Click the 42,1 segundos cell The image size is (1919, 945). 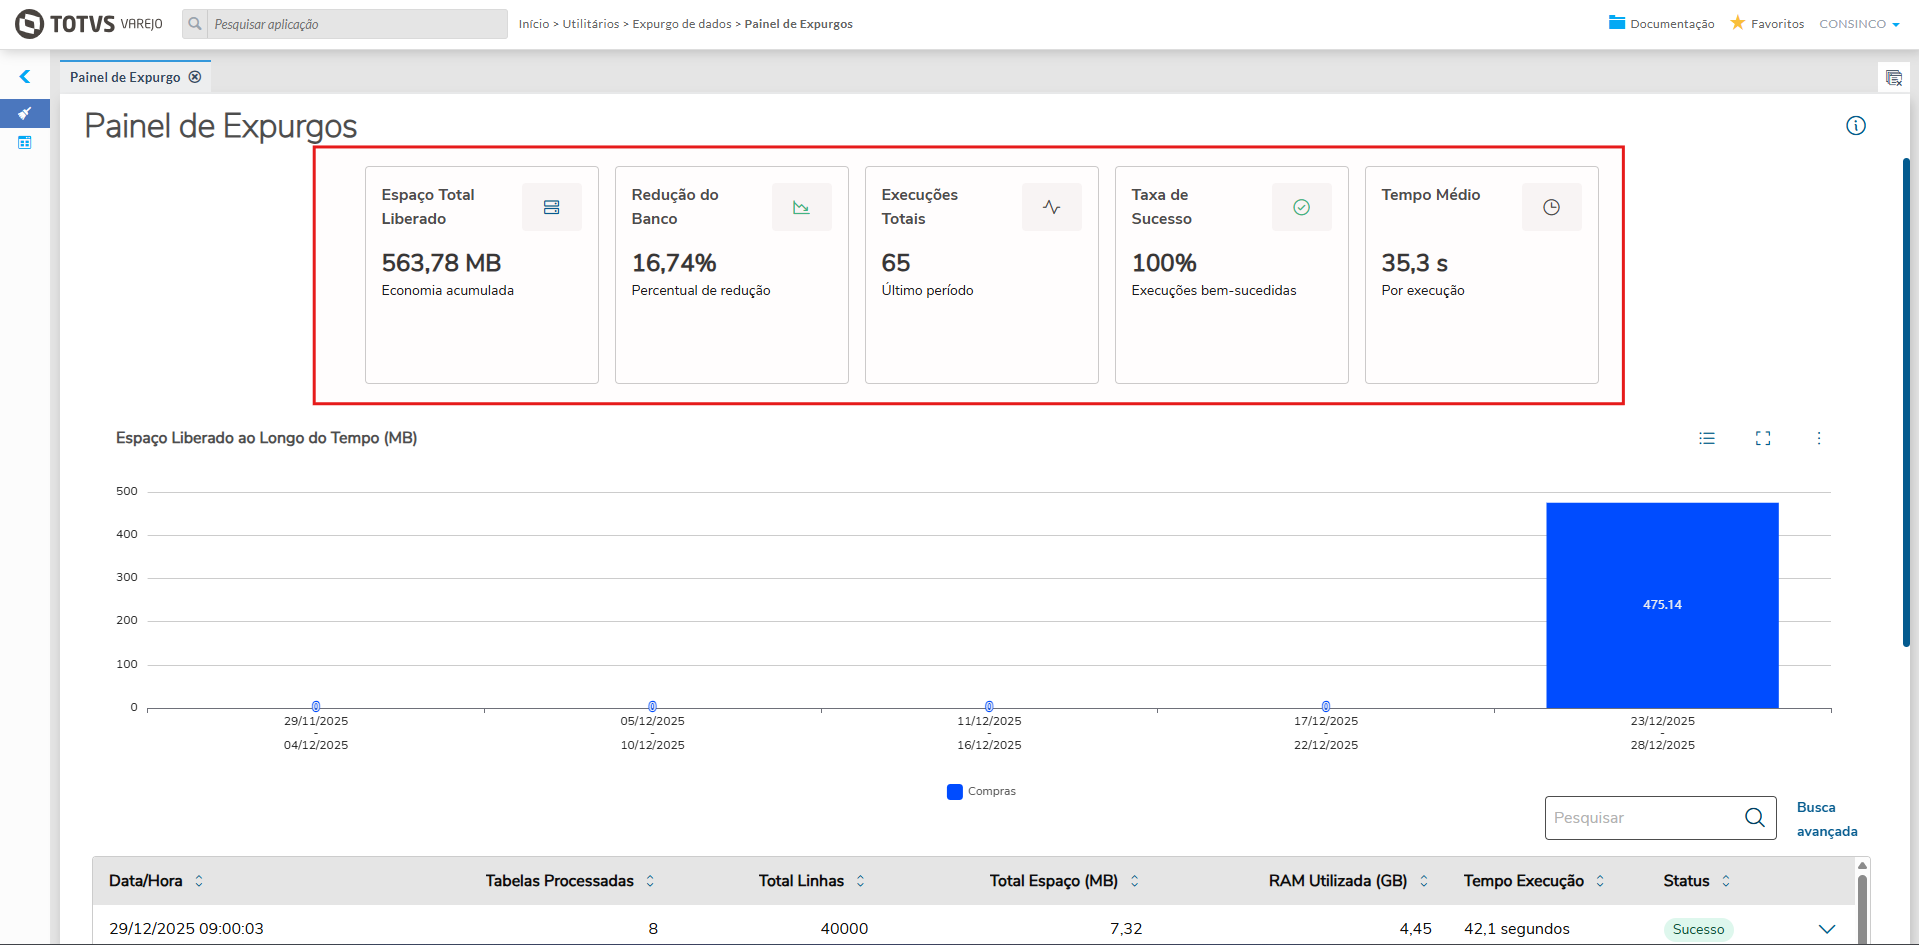(1517, 929)
